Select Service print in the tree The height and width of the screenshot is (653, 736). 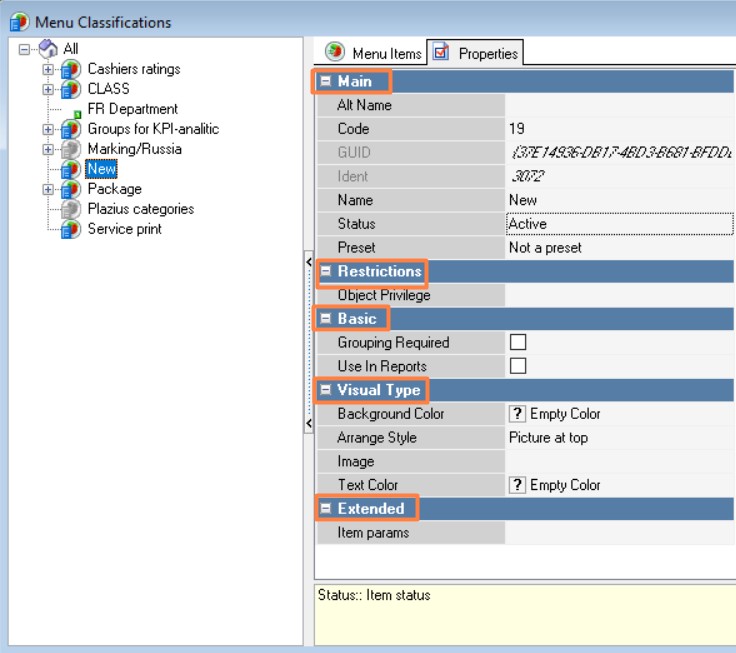pyautogui.click(x=124, y=229)
